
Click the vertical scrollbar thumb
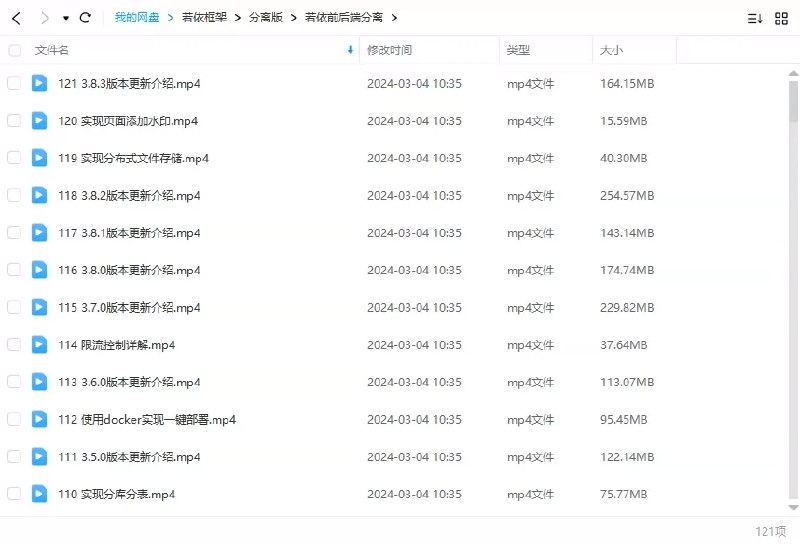(x=793, y=101)
